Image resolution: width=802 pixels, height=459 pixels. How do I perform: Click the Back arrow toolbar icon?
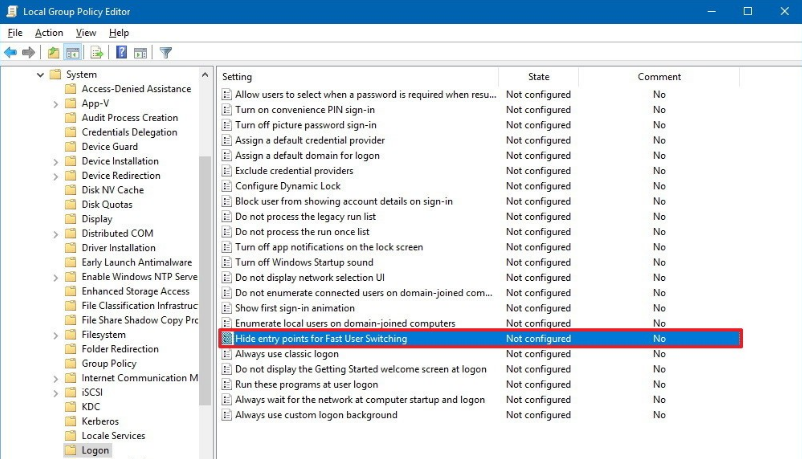click(11, 53)
